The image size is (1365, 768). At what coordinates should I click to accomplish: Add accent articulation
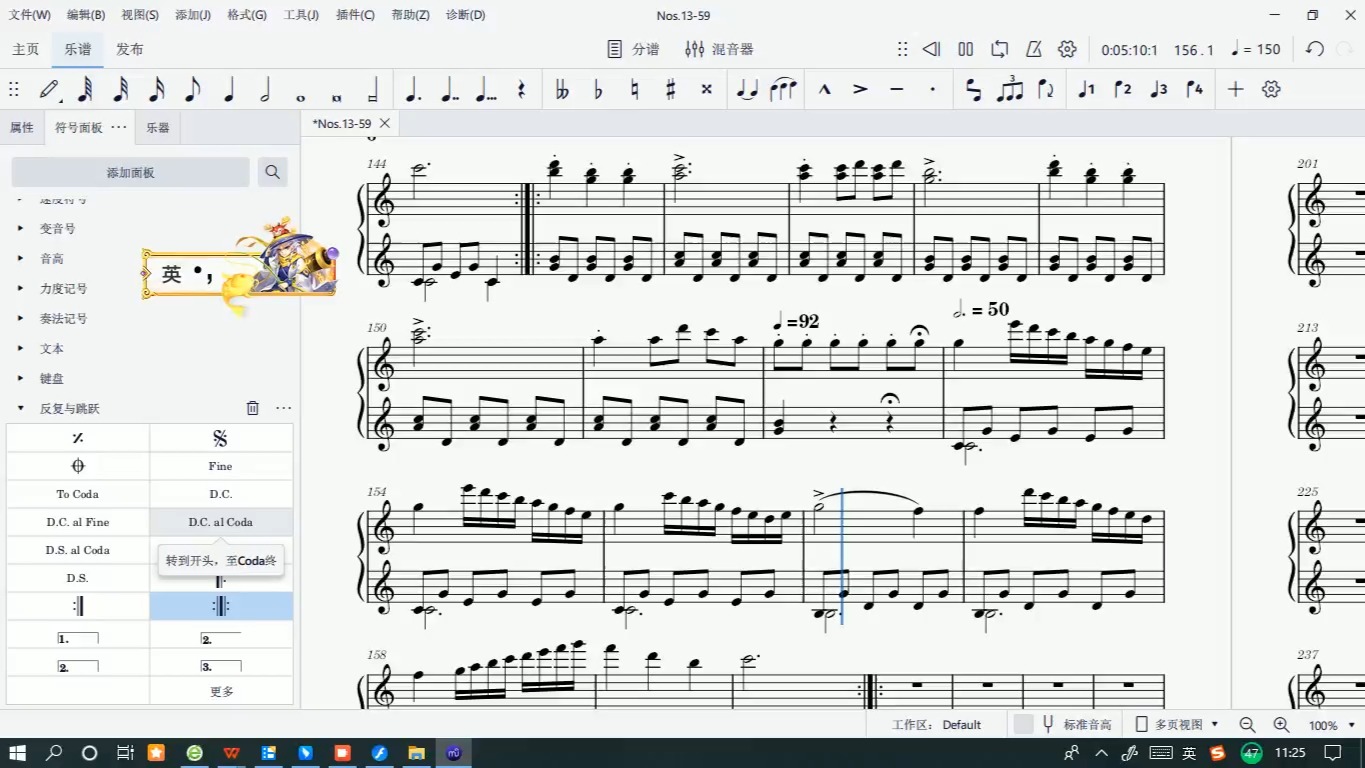coord(860,89)
